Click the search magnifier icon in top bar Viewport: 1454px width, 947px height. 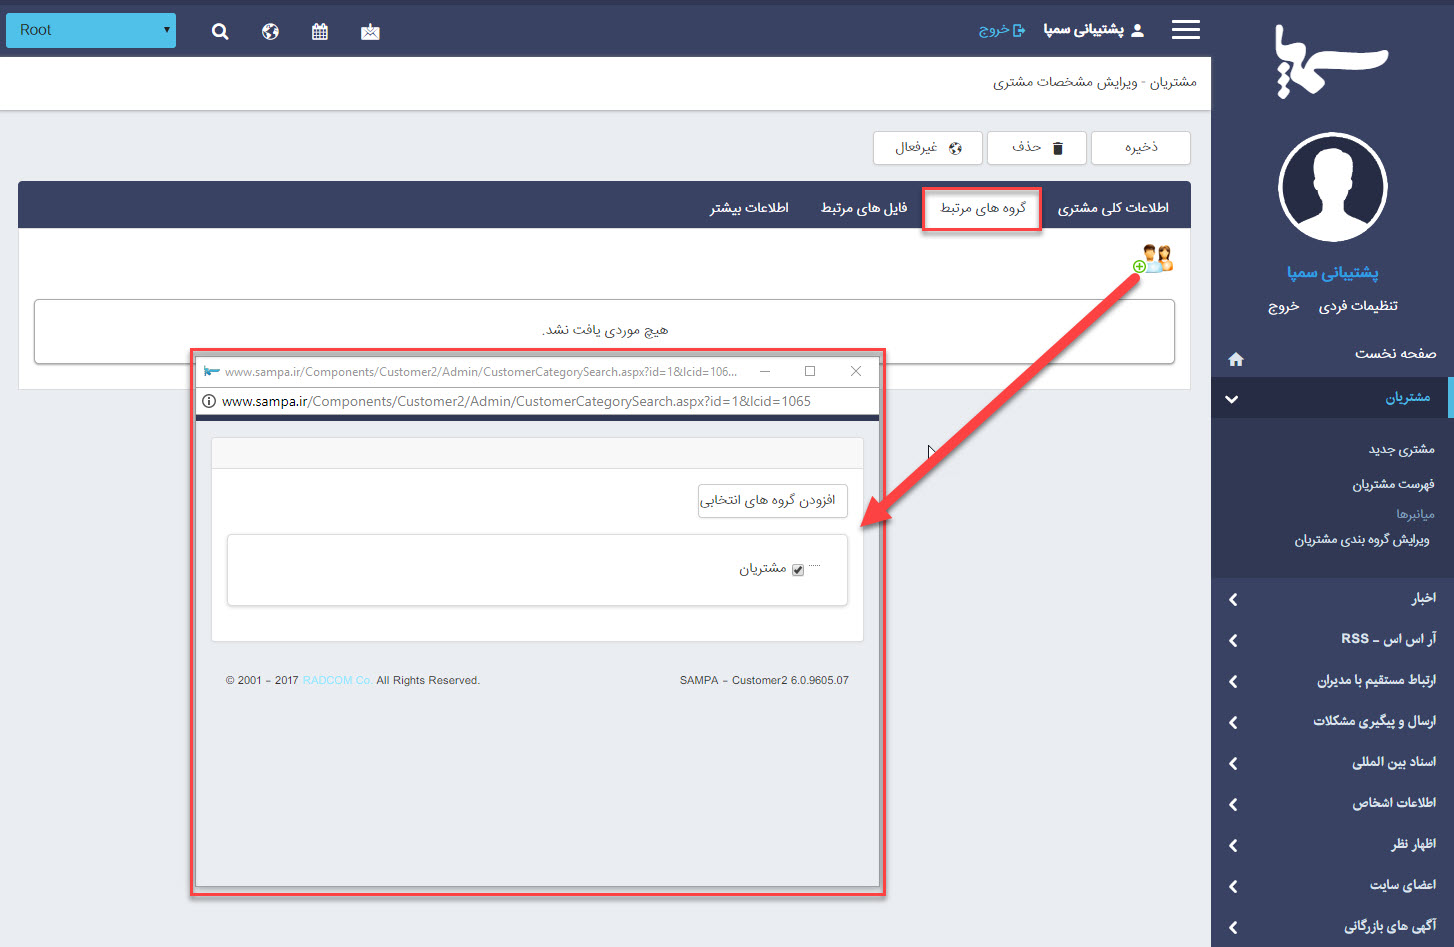click(x=220, y=32)
